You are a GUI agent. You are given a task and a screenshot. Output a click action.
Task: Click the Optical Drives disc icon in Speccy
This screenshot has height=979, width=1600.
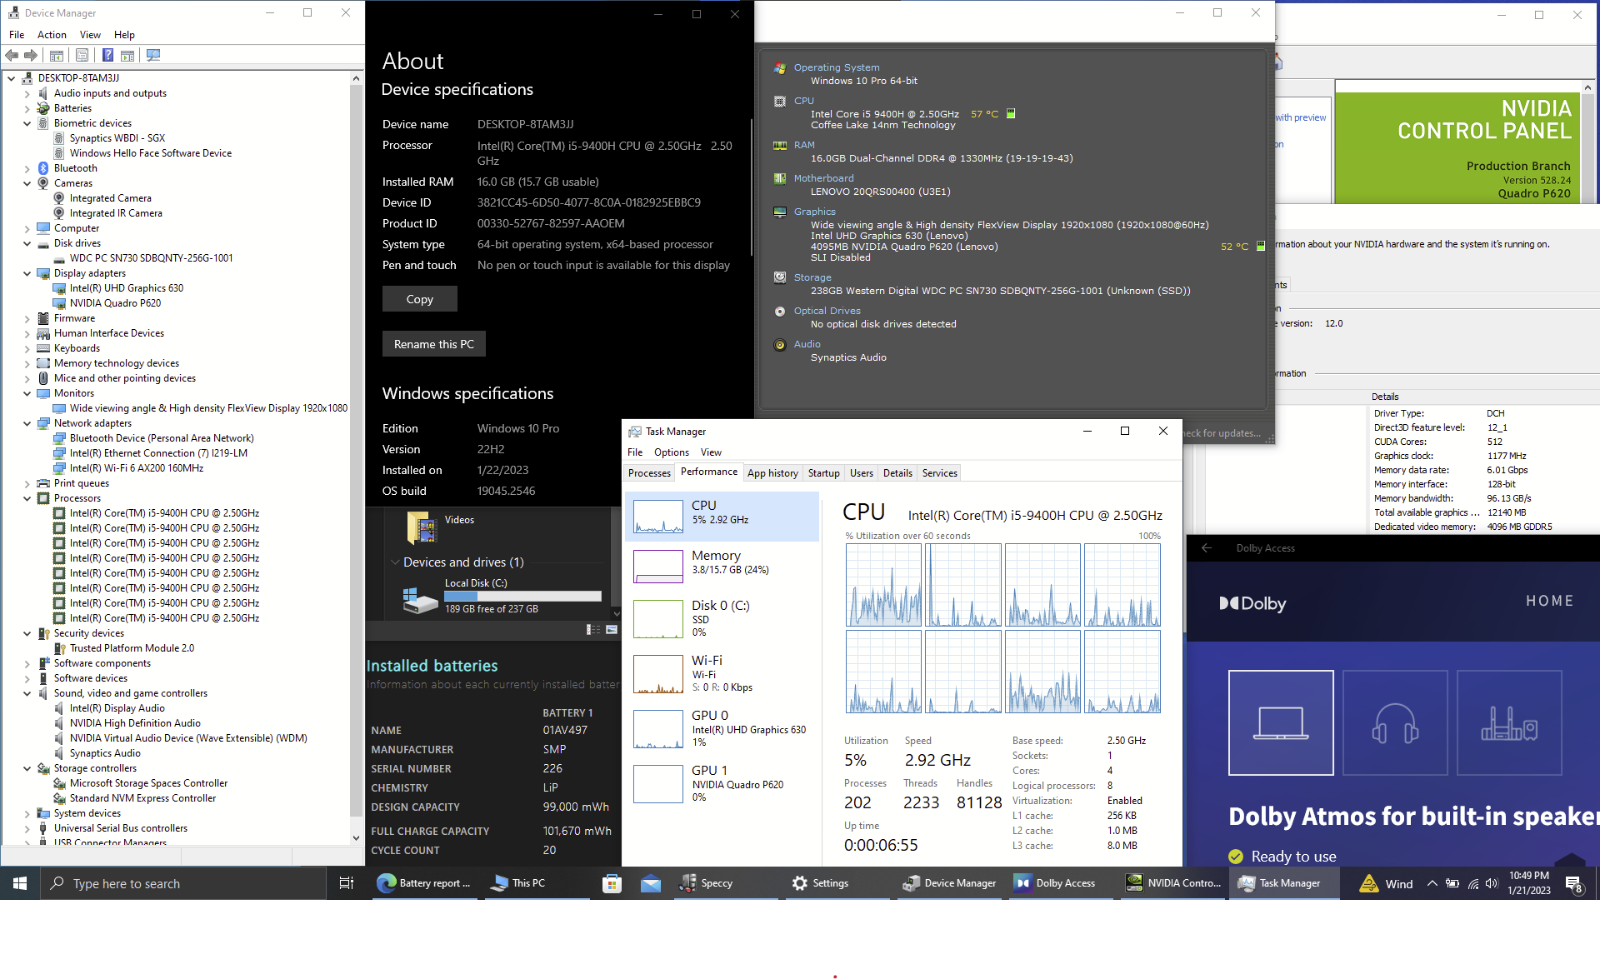780,311
